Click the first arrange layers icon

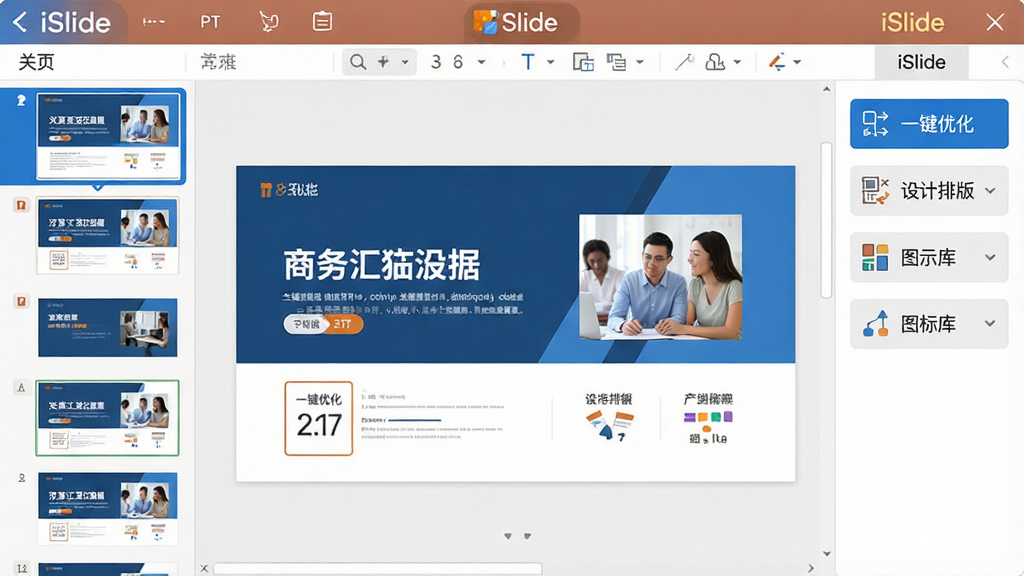pyautogui.click(x=583, y=62)
